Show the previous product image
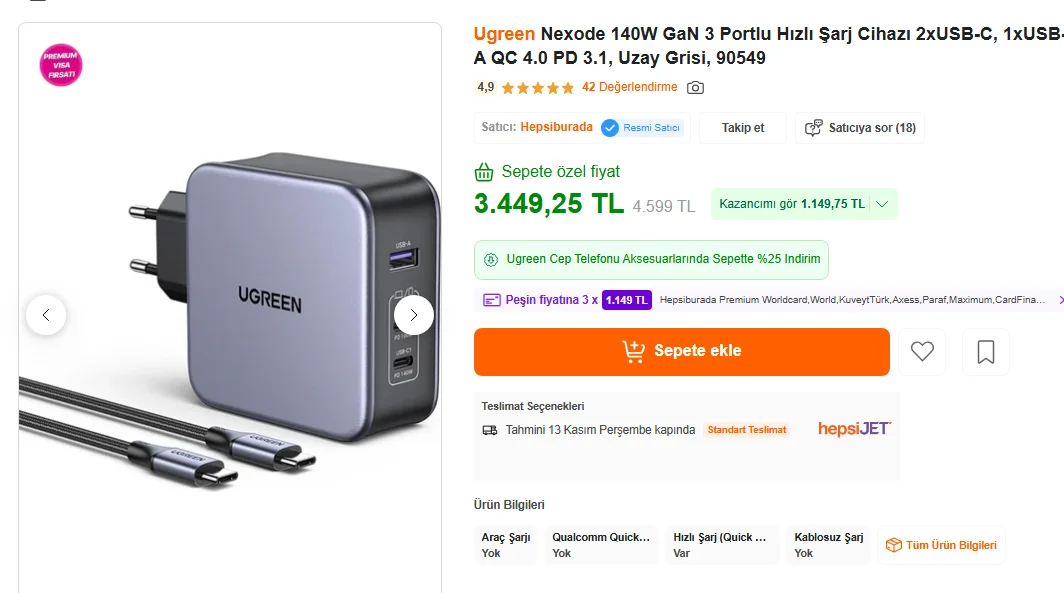The height and width of the screenshot is (593, 1064). point(46,315)
